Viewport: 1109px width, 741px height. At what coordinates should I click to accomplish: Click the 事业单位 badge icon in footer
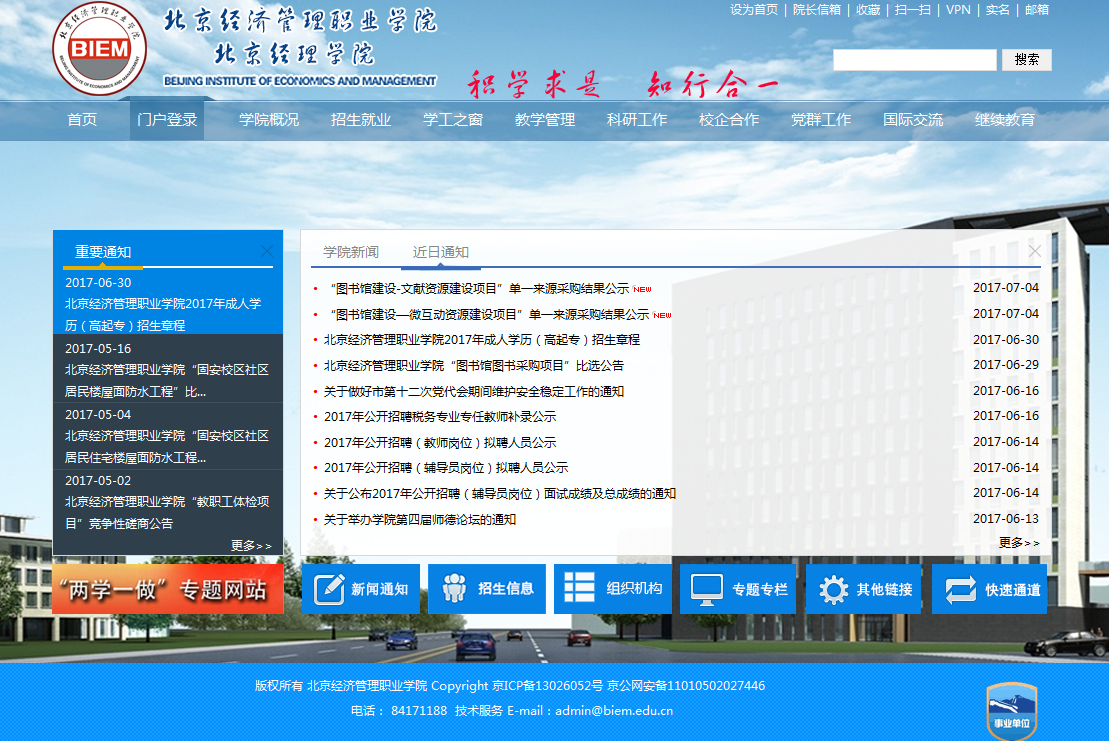(x=1011, y=711)
